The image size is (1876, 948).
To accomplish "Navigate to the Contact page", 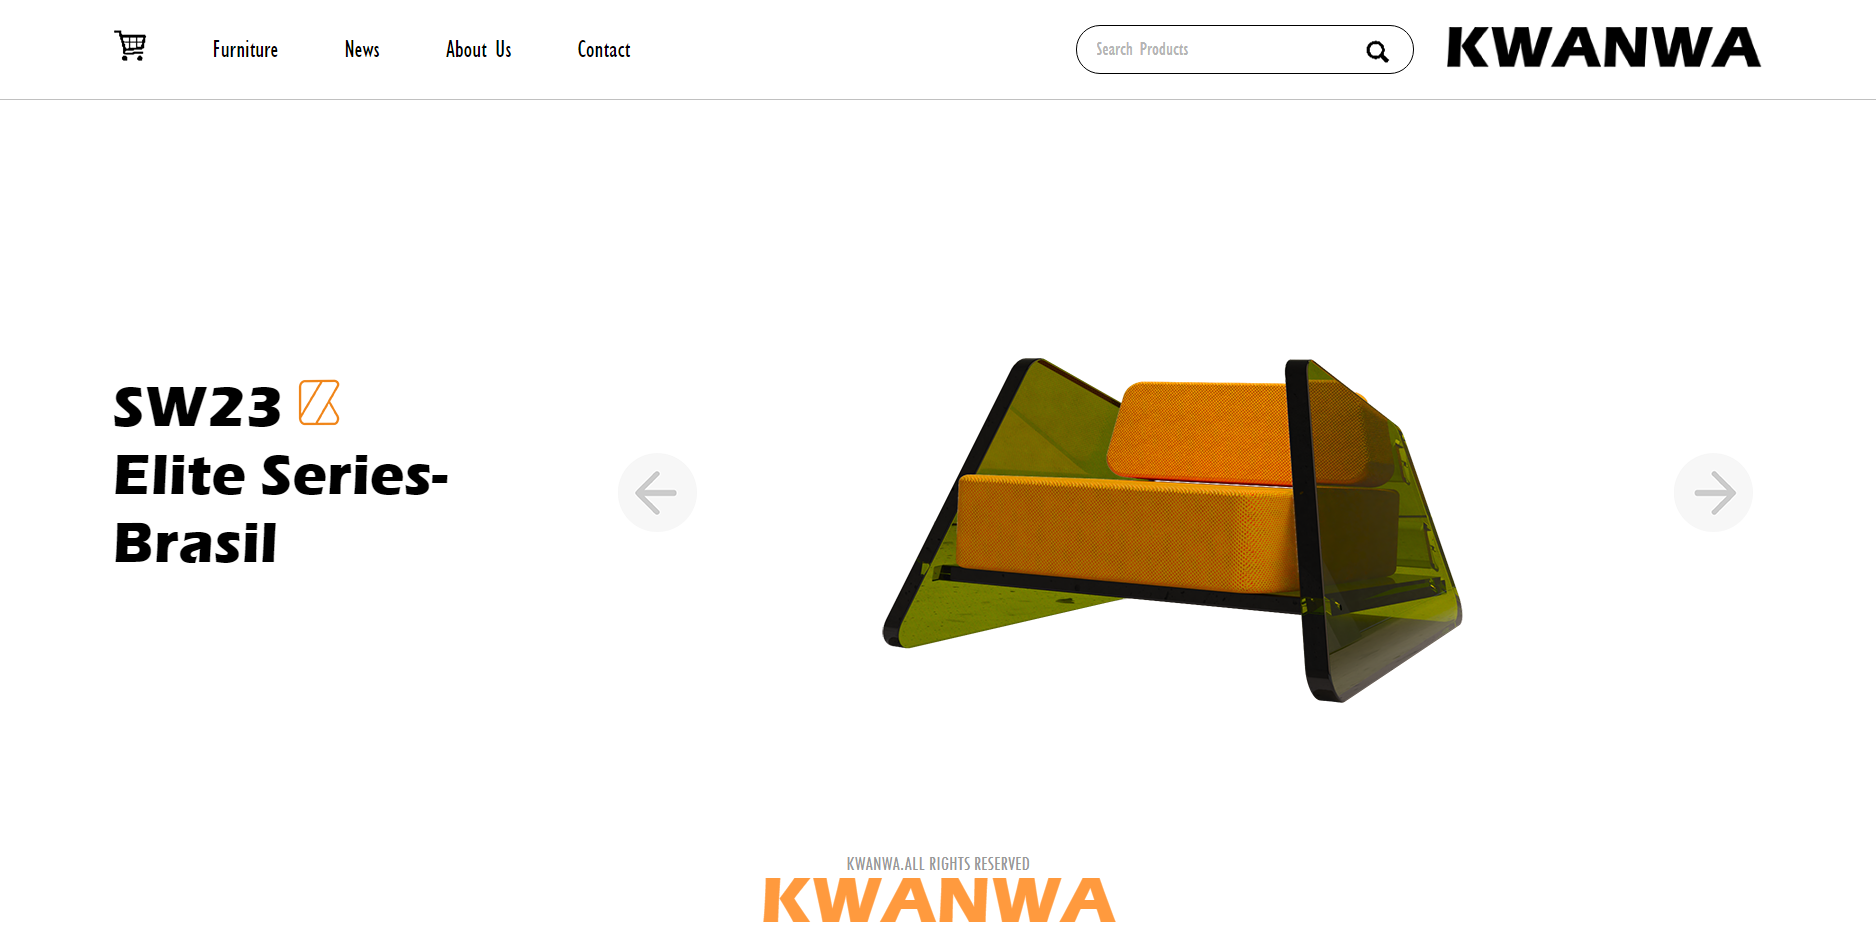I will 604,49.
